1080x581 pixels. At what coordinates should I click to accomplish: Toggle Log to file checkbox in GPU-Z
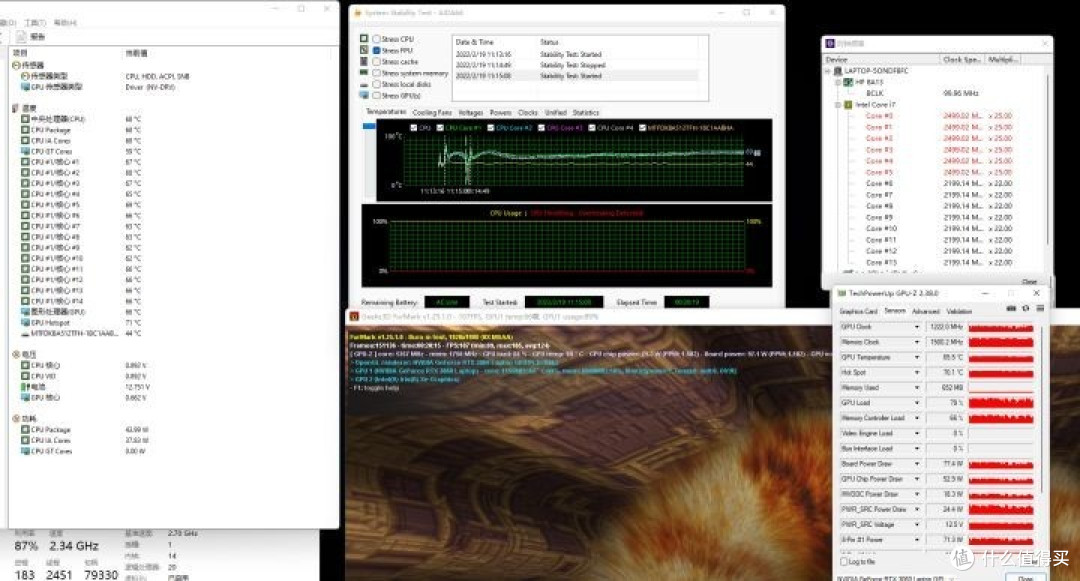[844, 562]
